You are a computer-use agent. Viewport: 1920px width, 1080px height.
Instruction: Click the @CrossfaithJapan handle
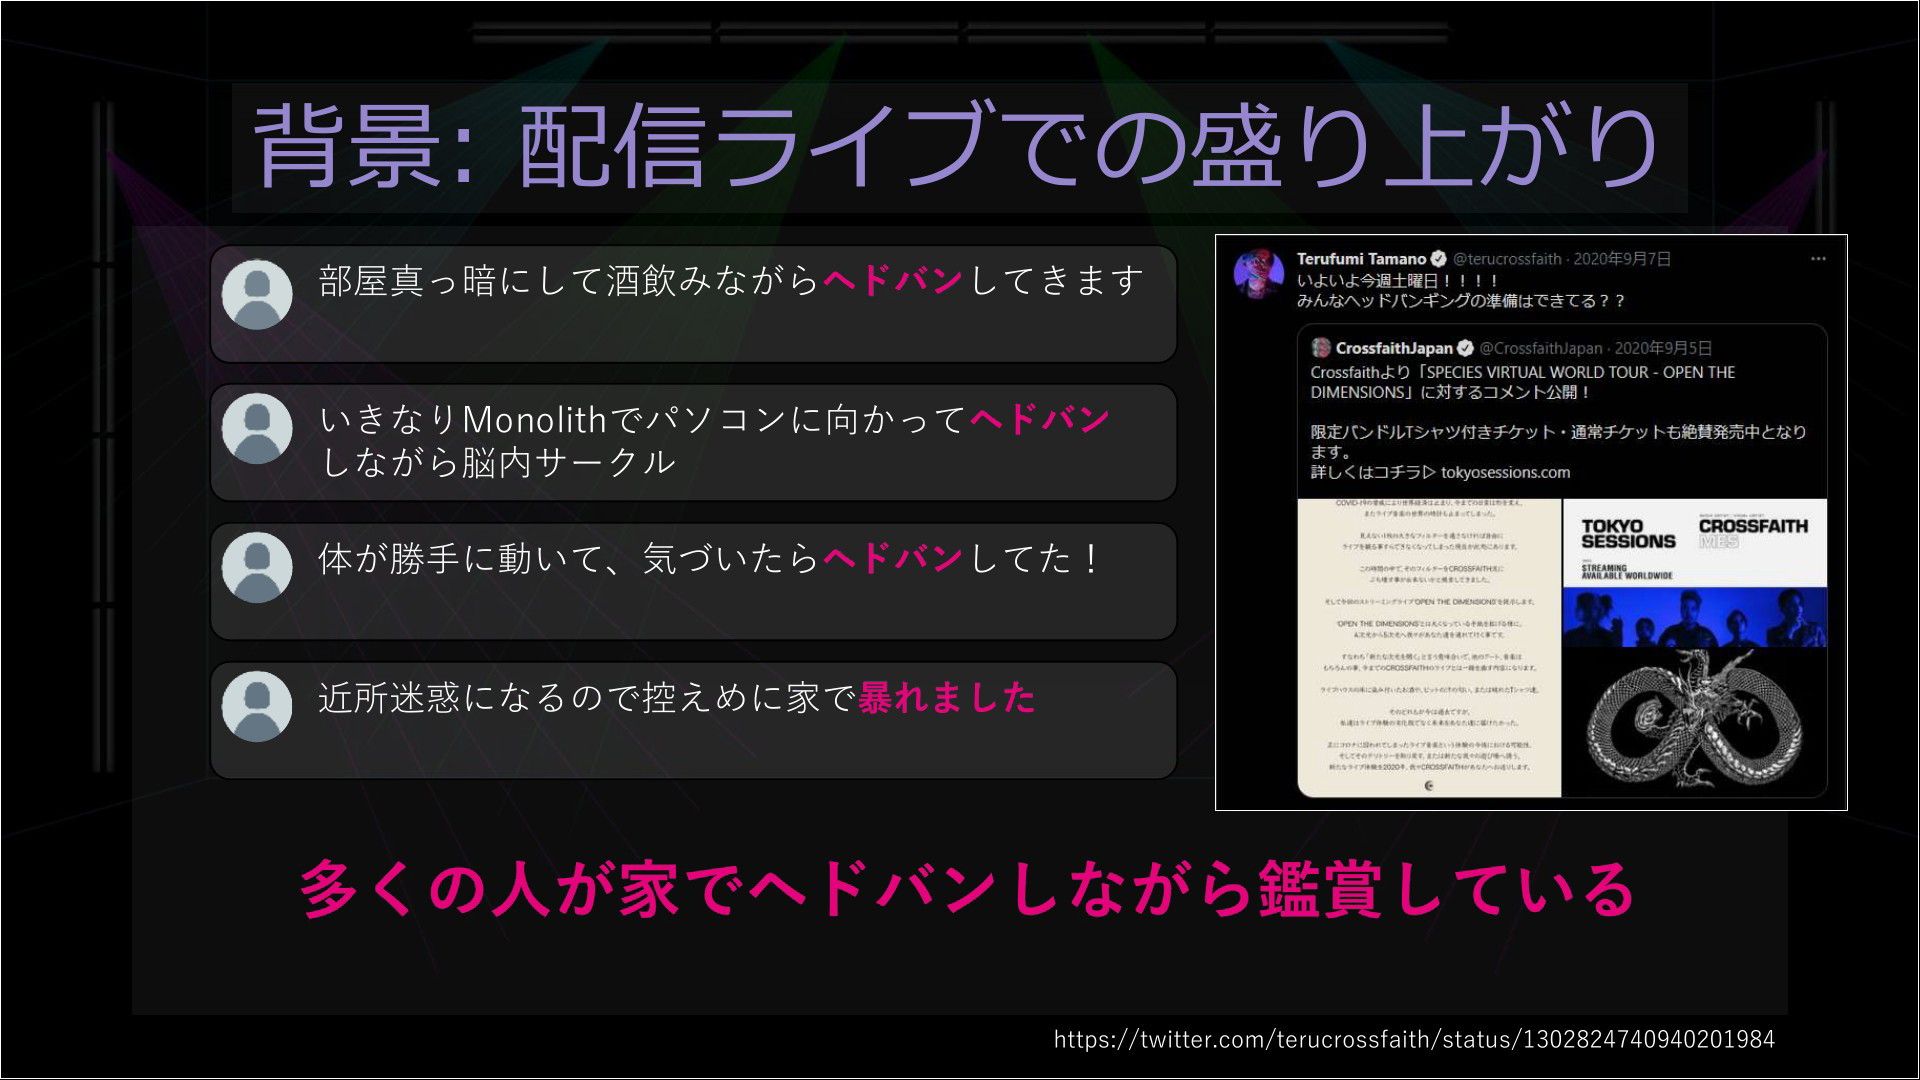(x=1540, y=348)
